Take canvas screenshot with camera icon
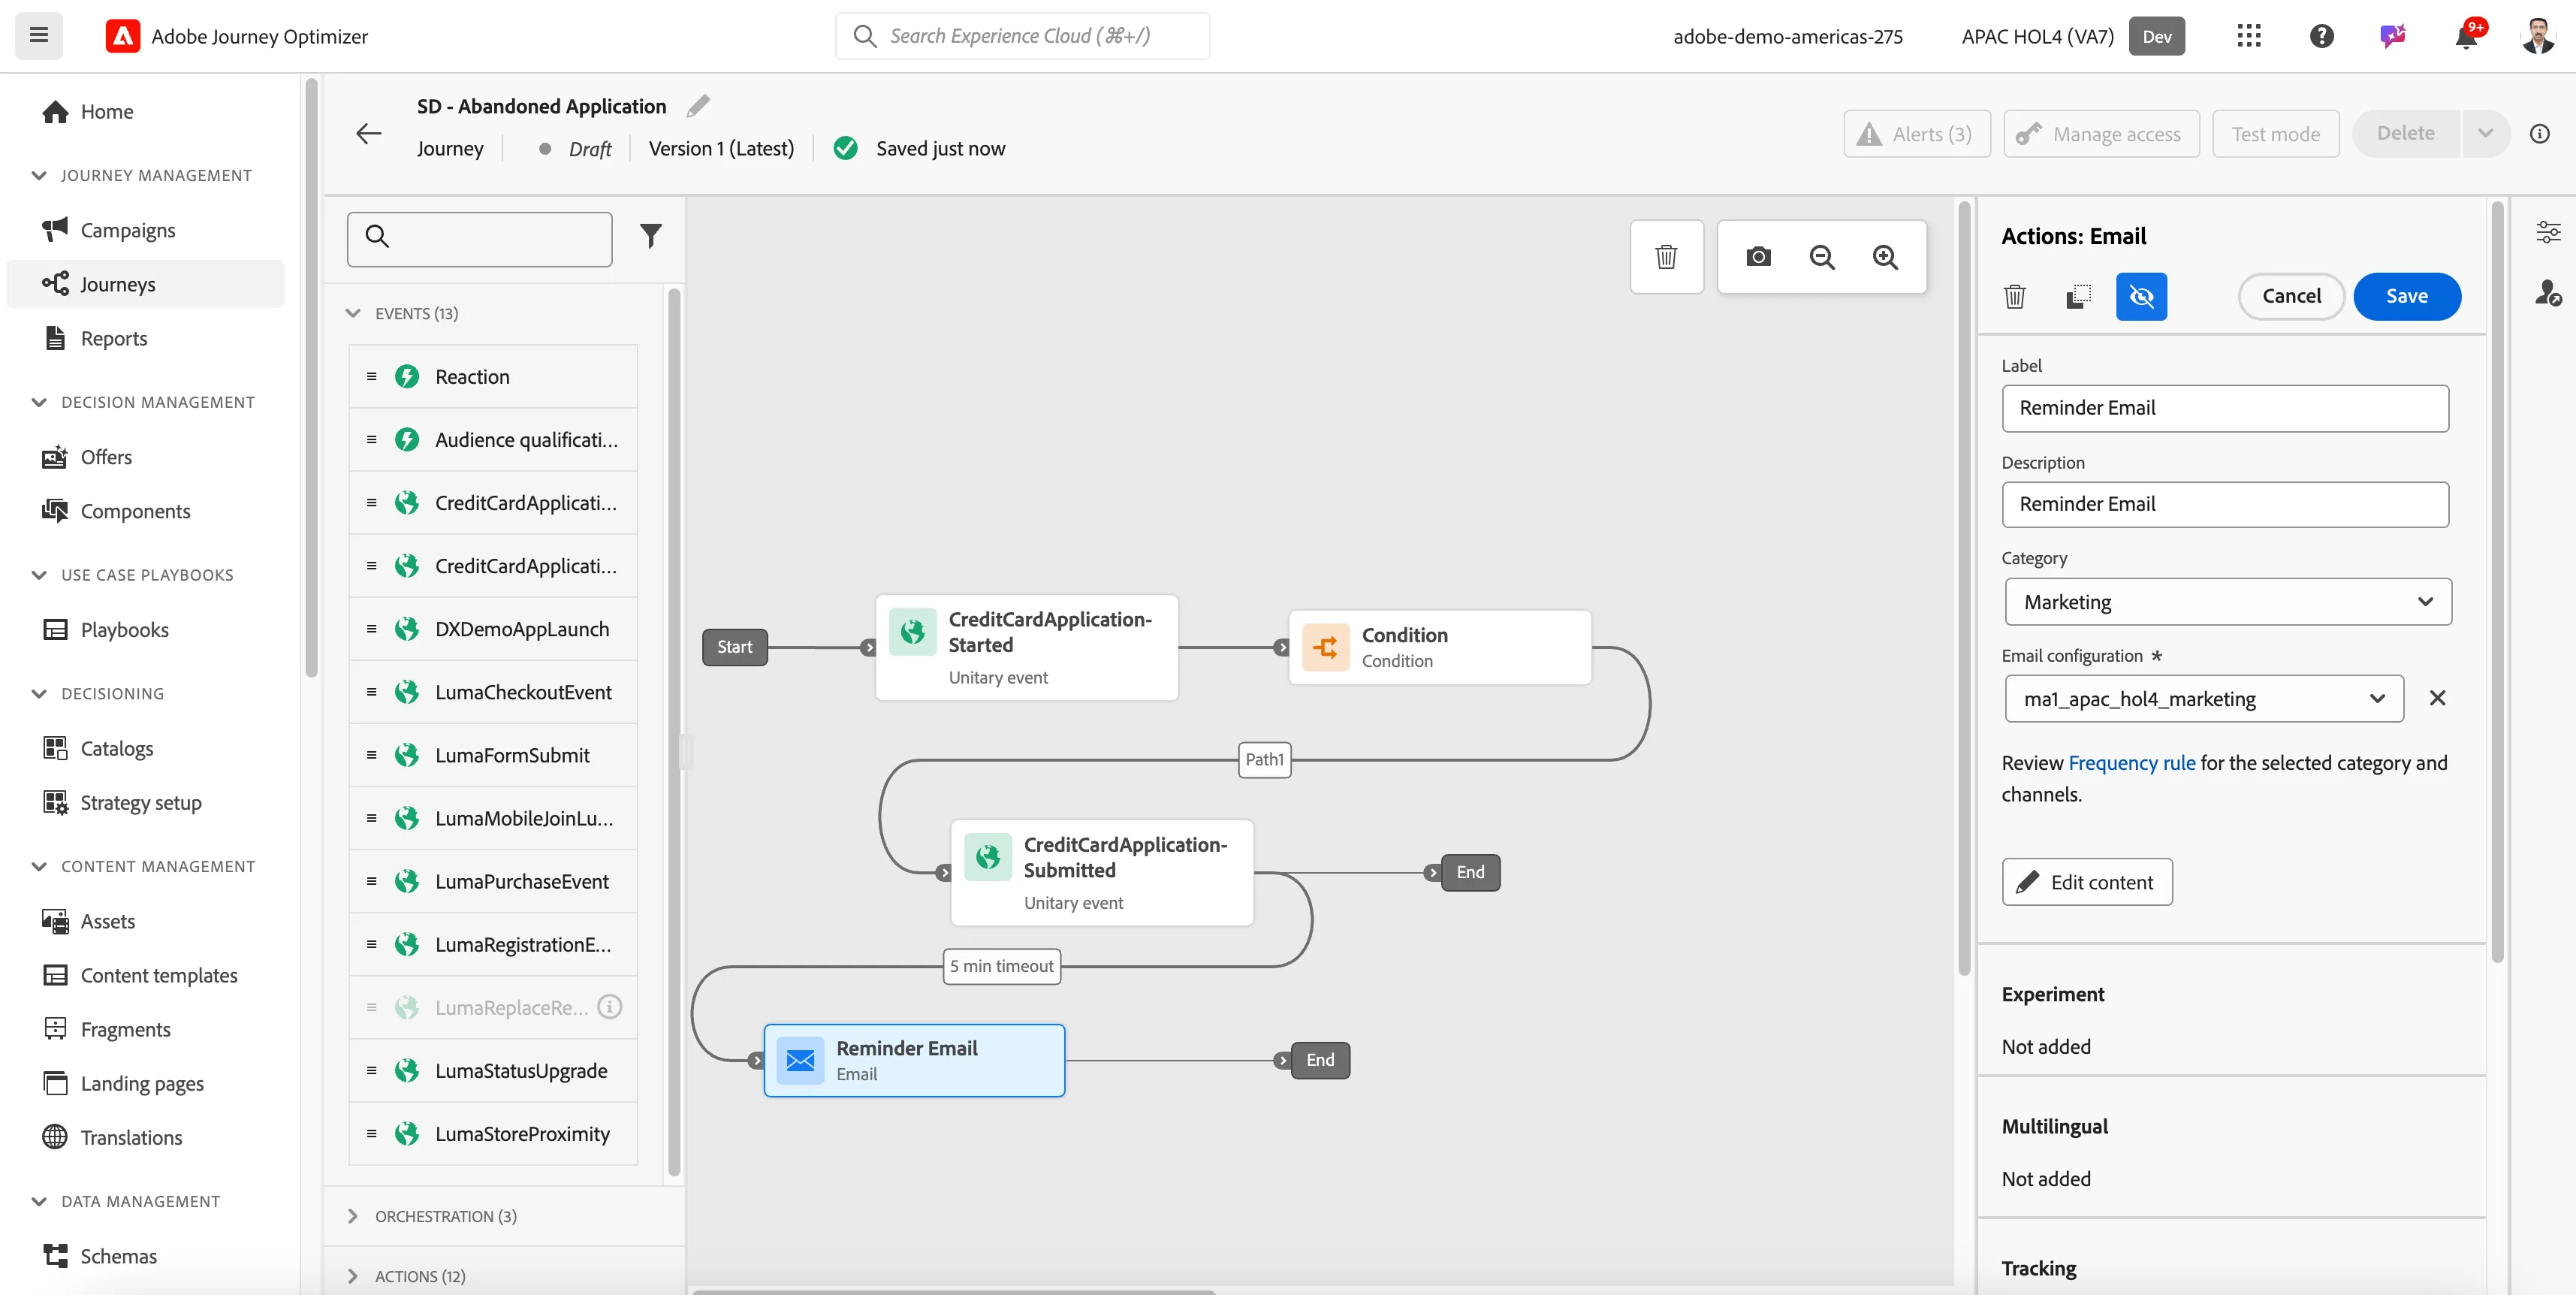2576x1295 pixels. click(1758, 257)
